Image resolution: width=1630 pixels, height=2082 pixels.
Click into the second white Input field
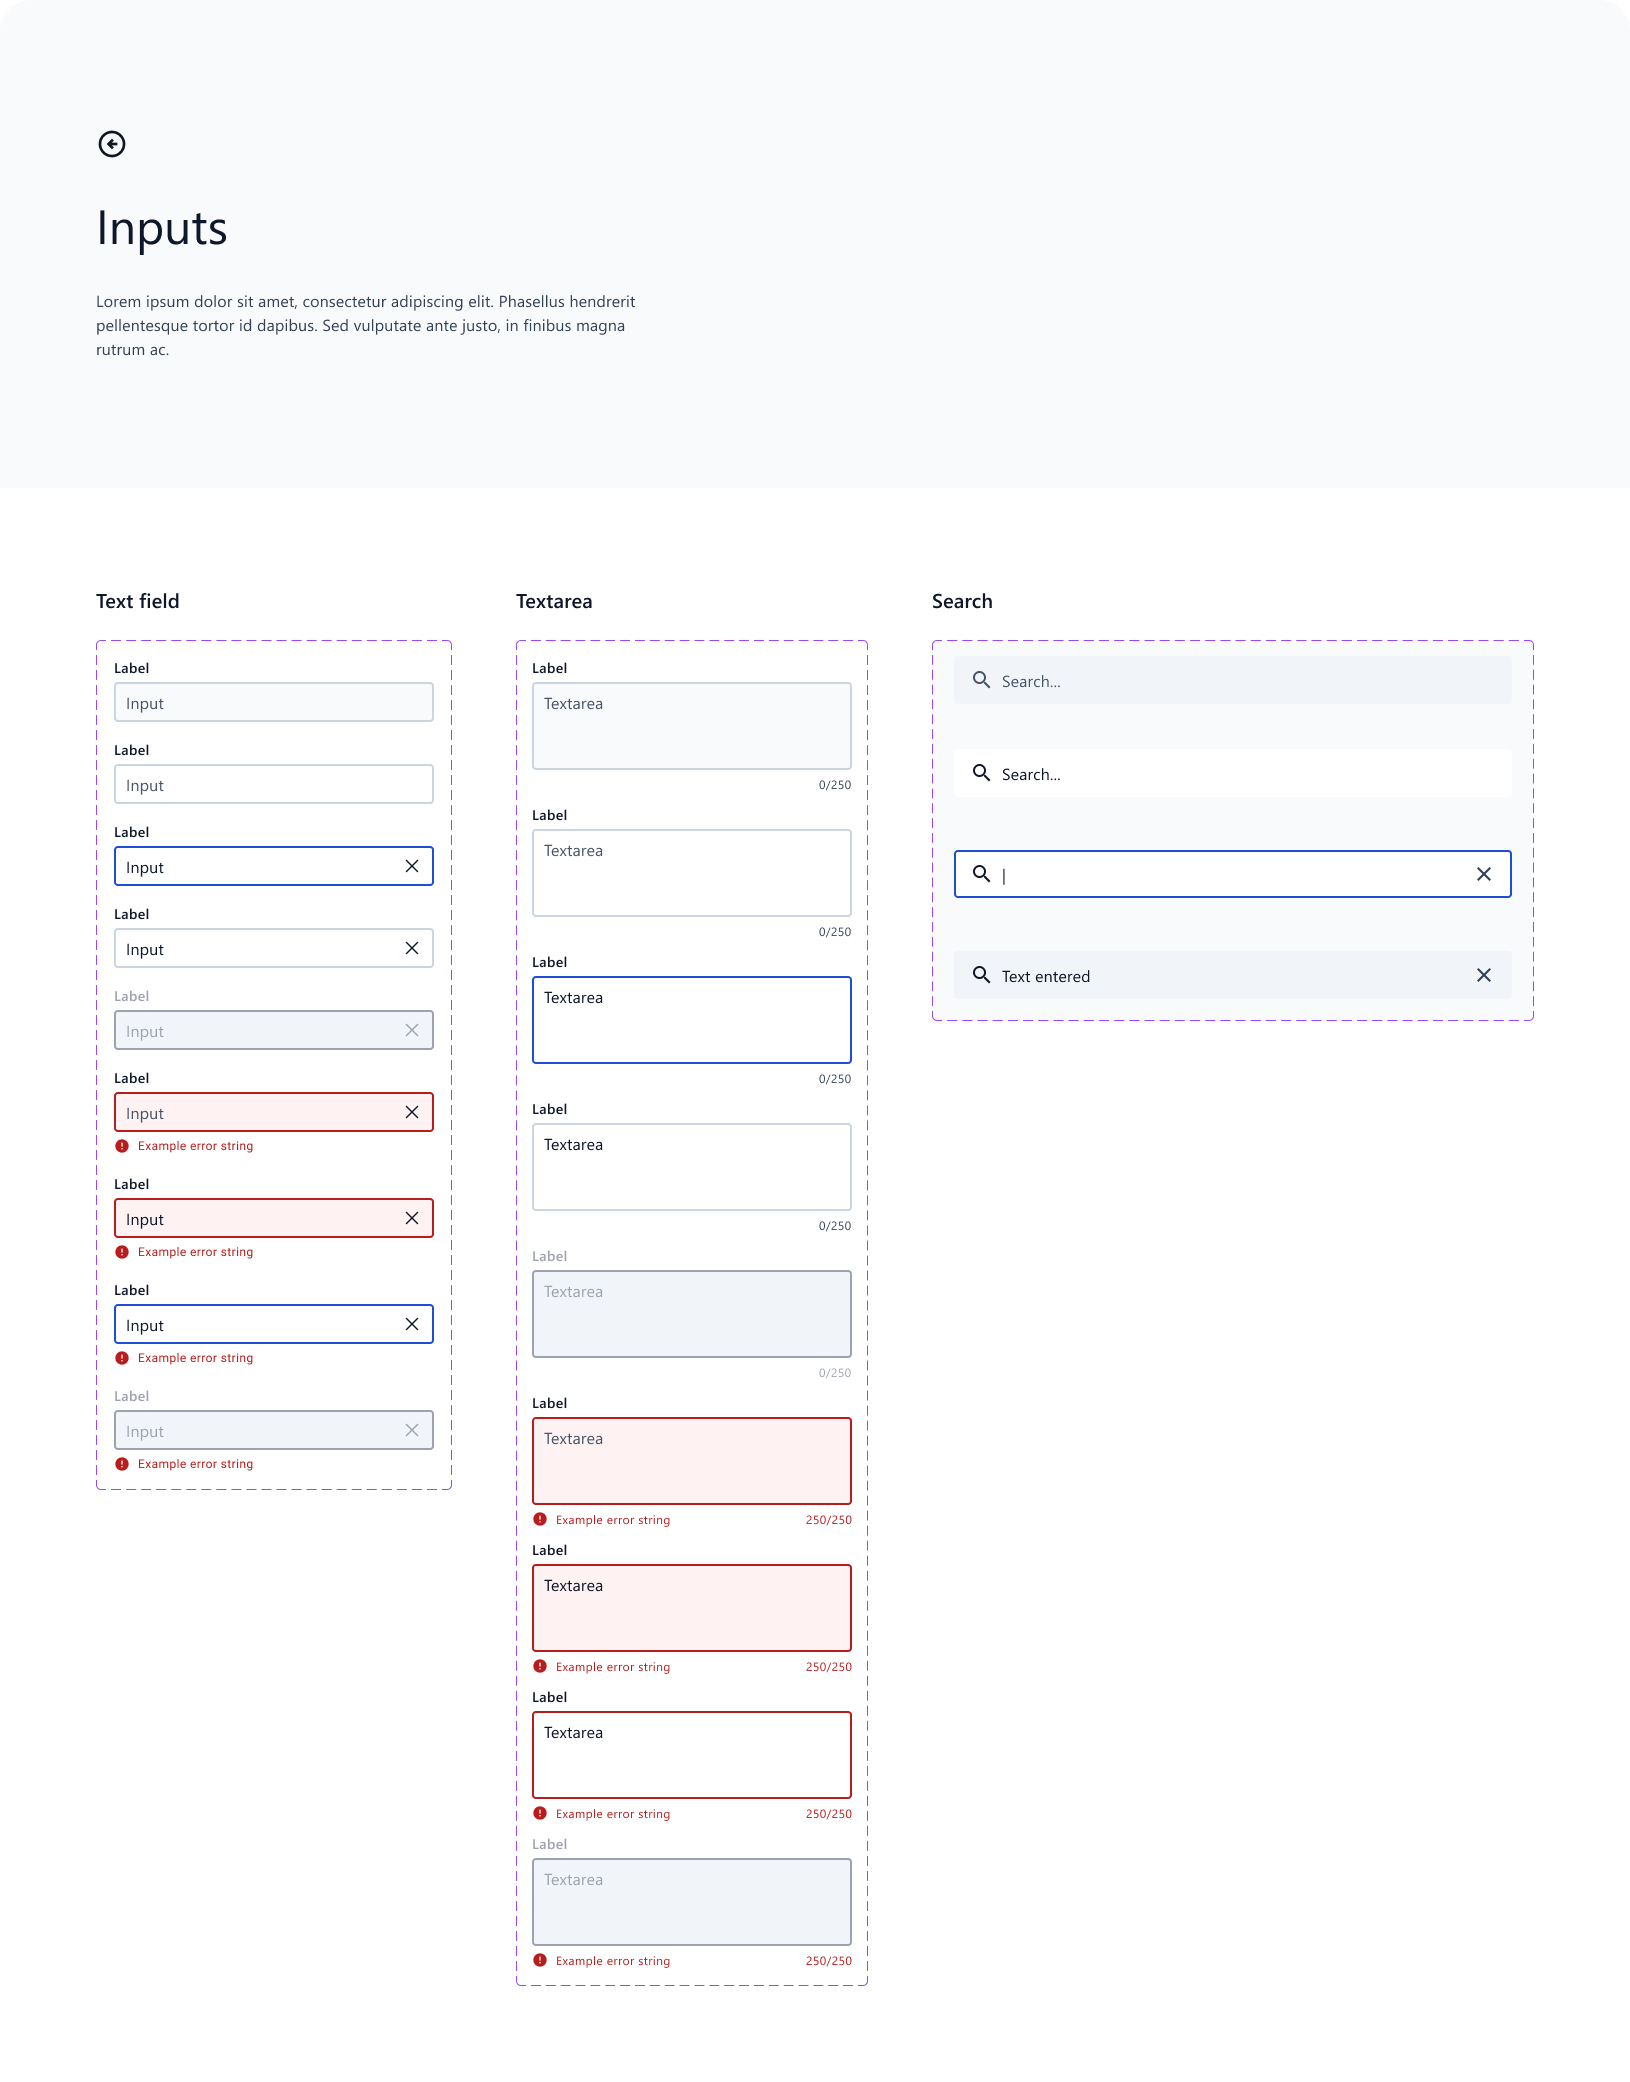tap(274, 784)
